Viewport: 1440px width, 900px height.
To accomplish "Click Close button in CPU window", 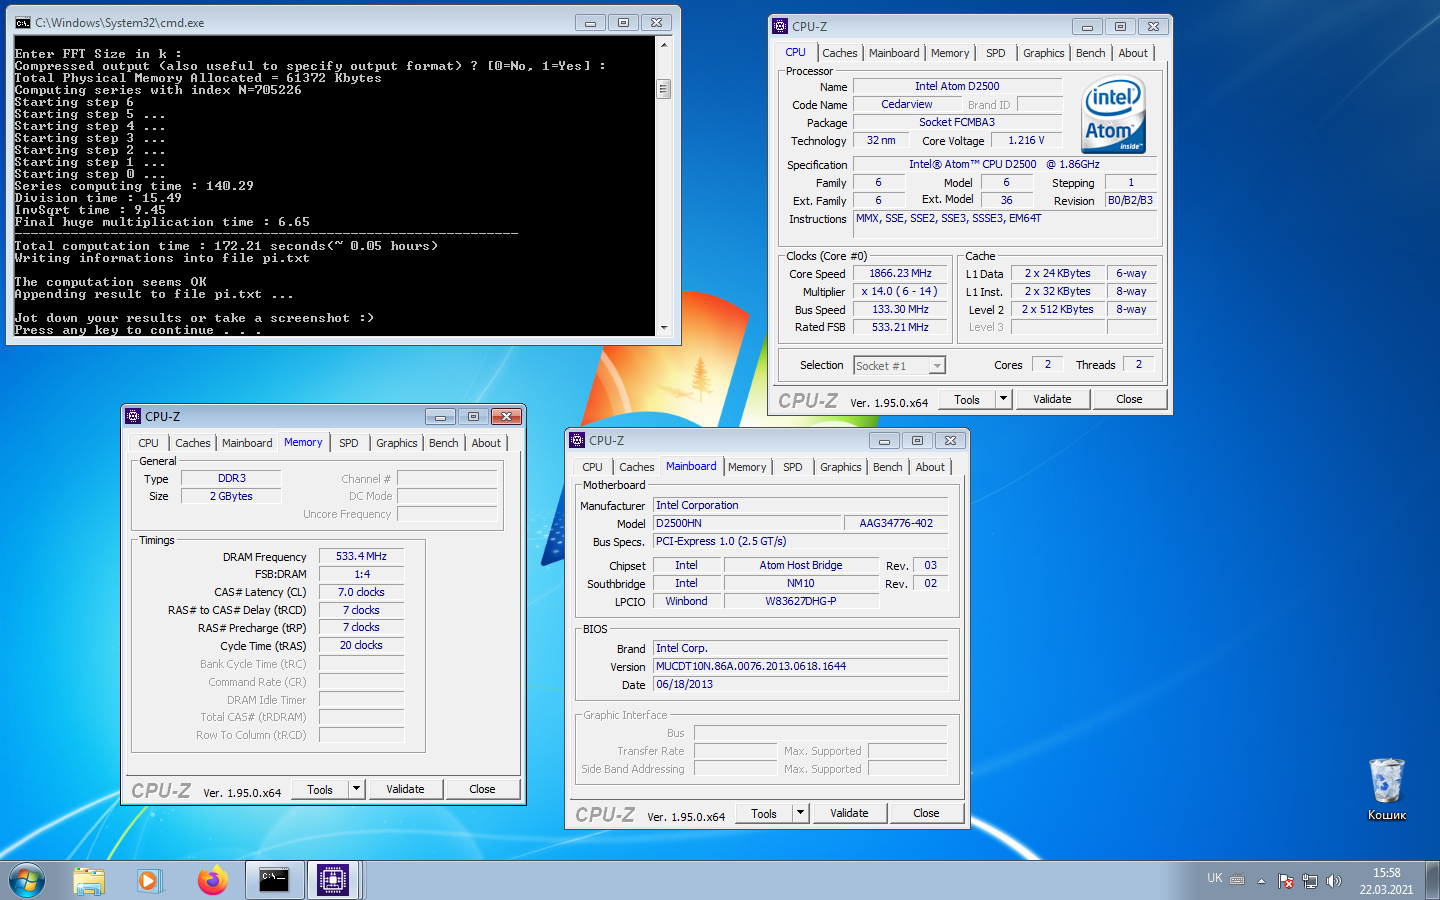I will 1129,399.
